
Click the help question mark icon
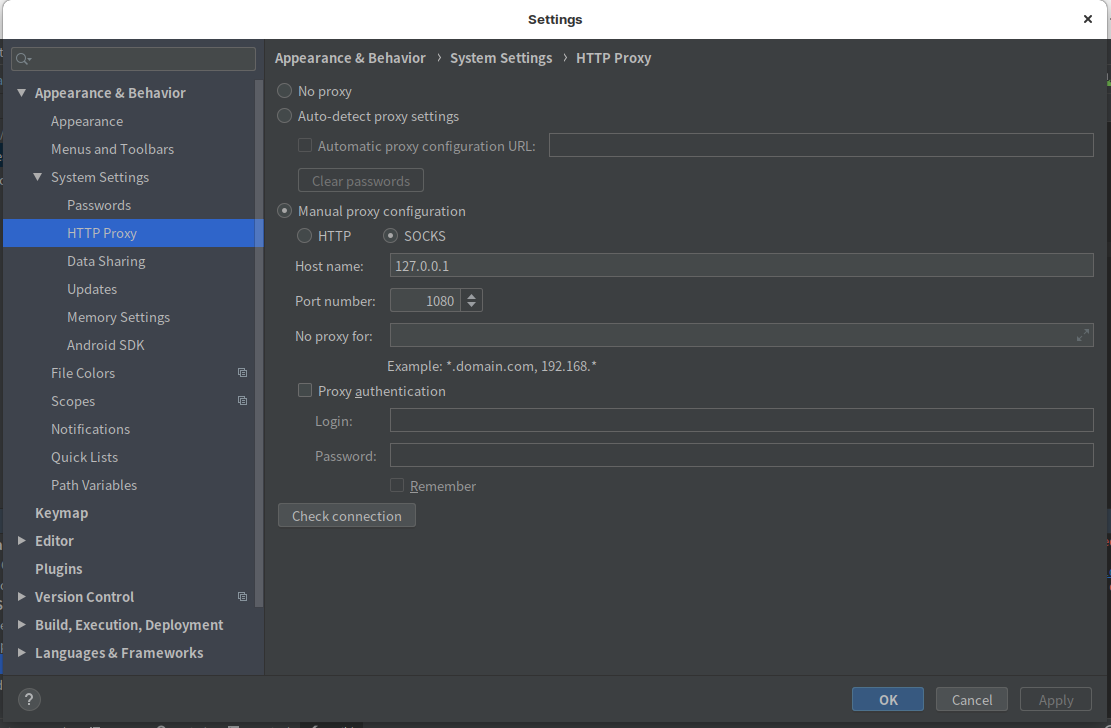pyautogui.click(x=30, y=700)
